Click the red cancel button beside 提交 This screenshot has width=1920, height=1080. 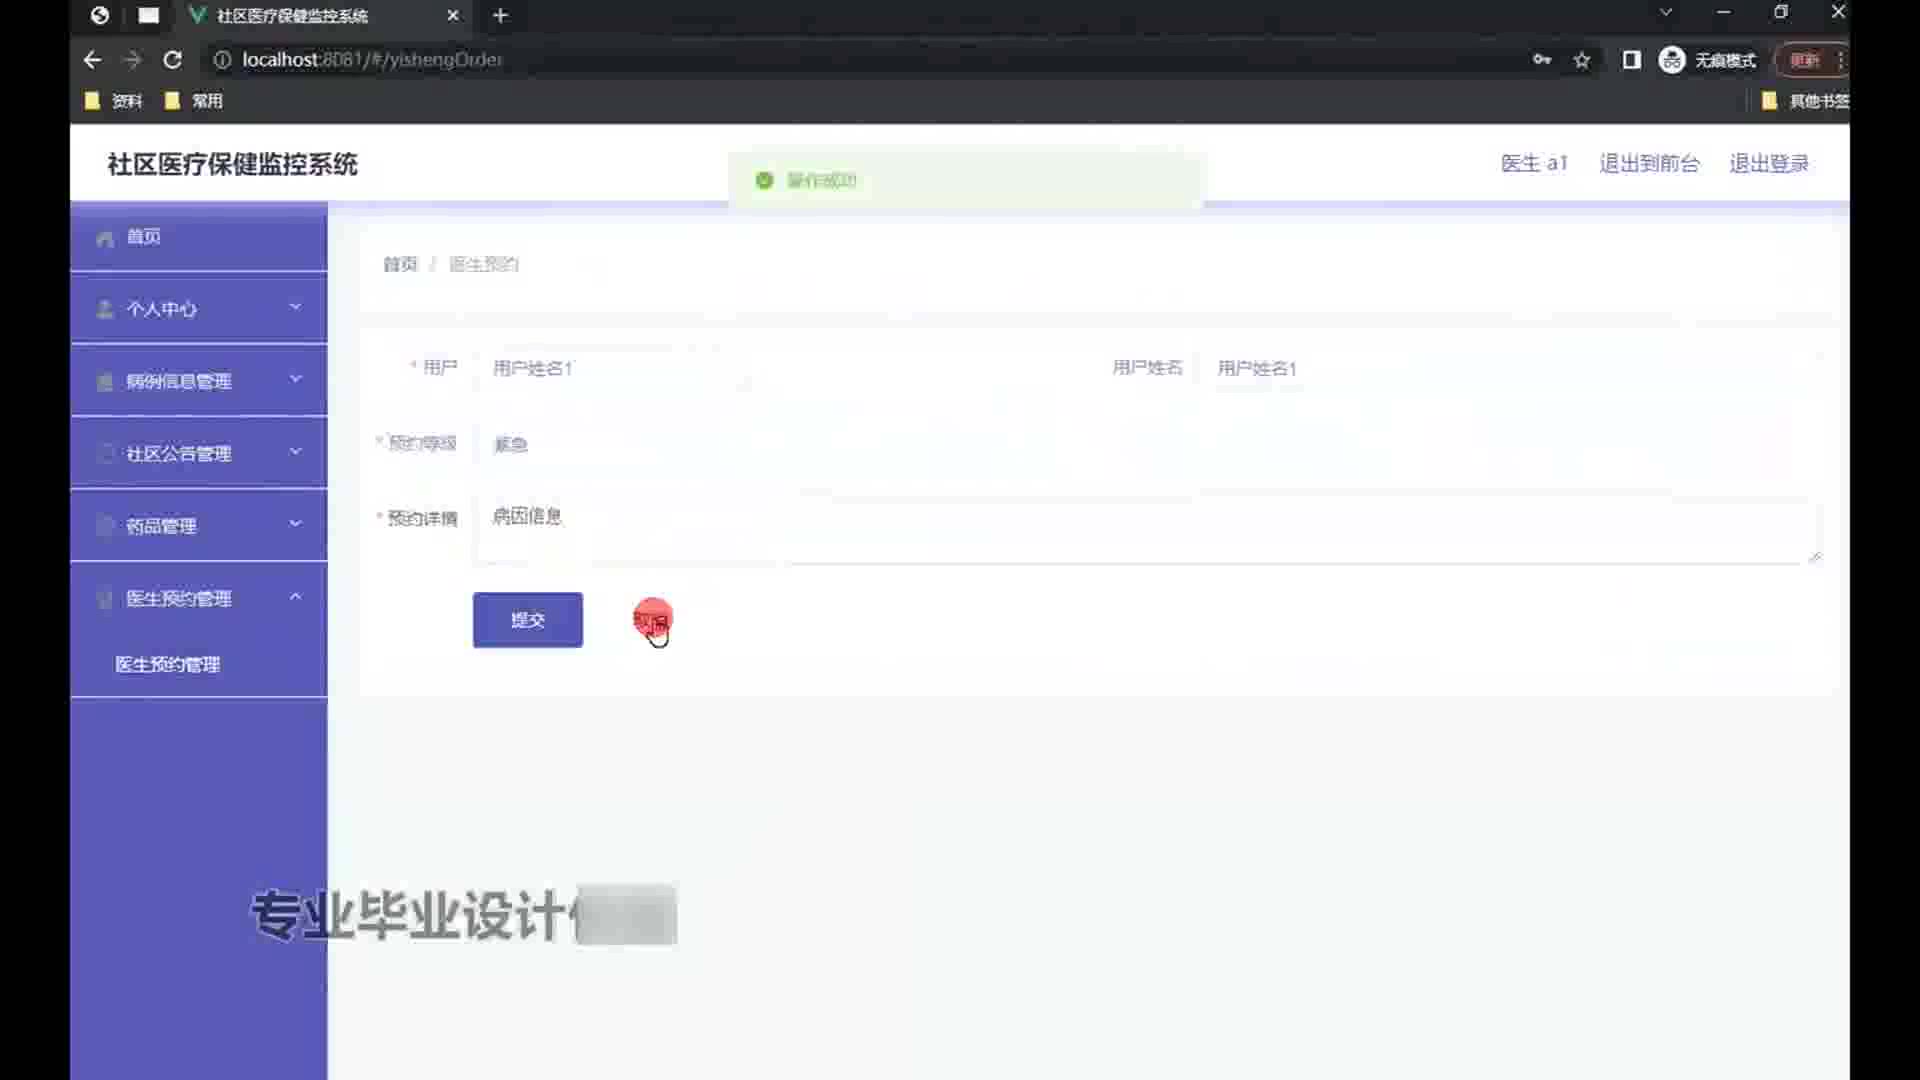652,620
